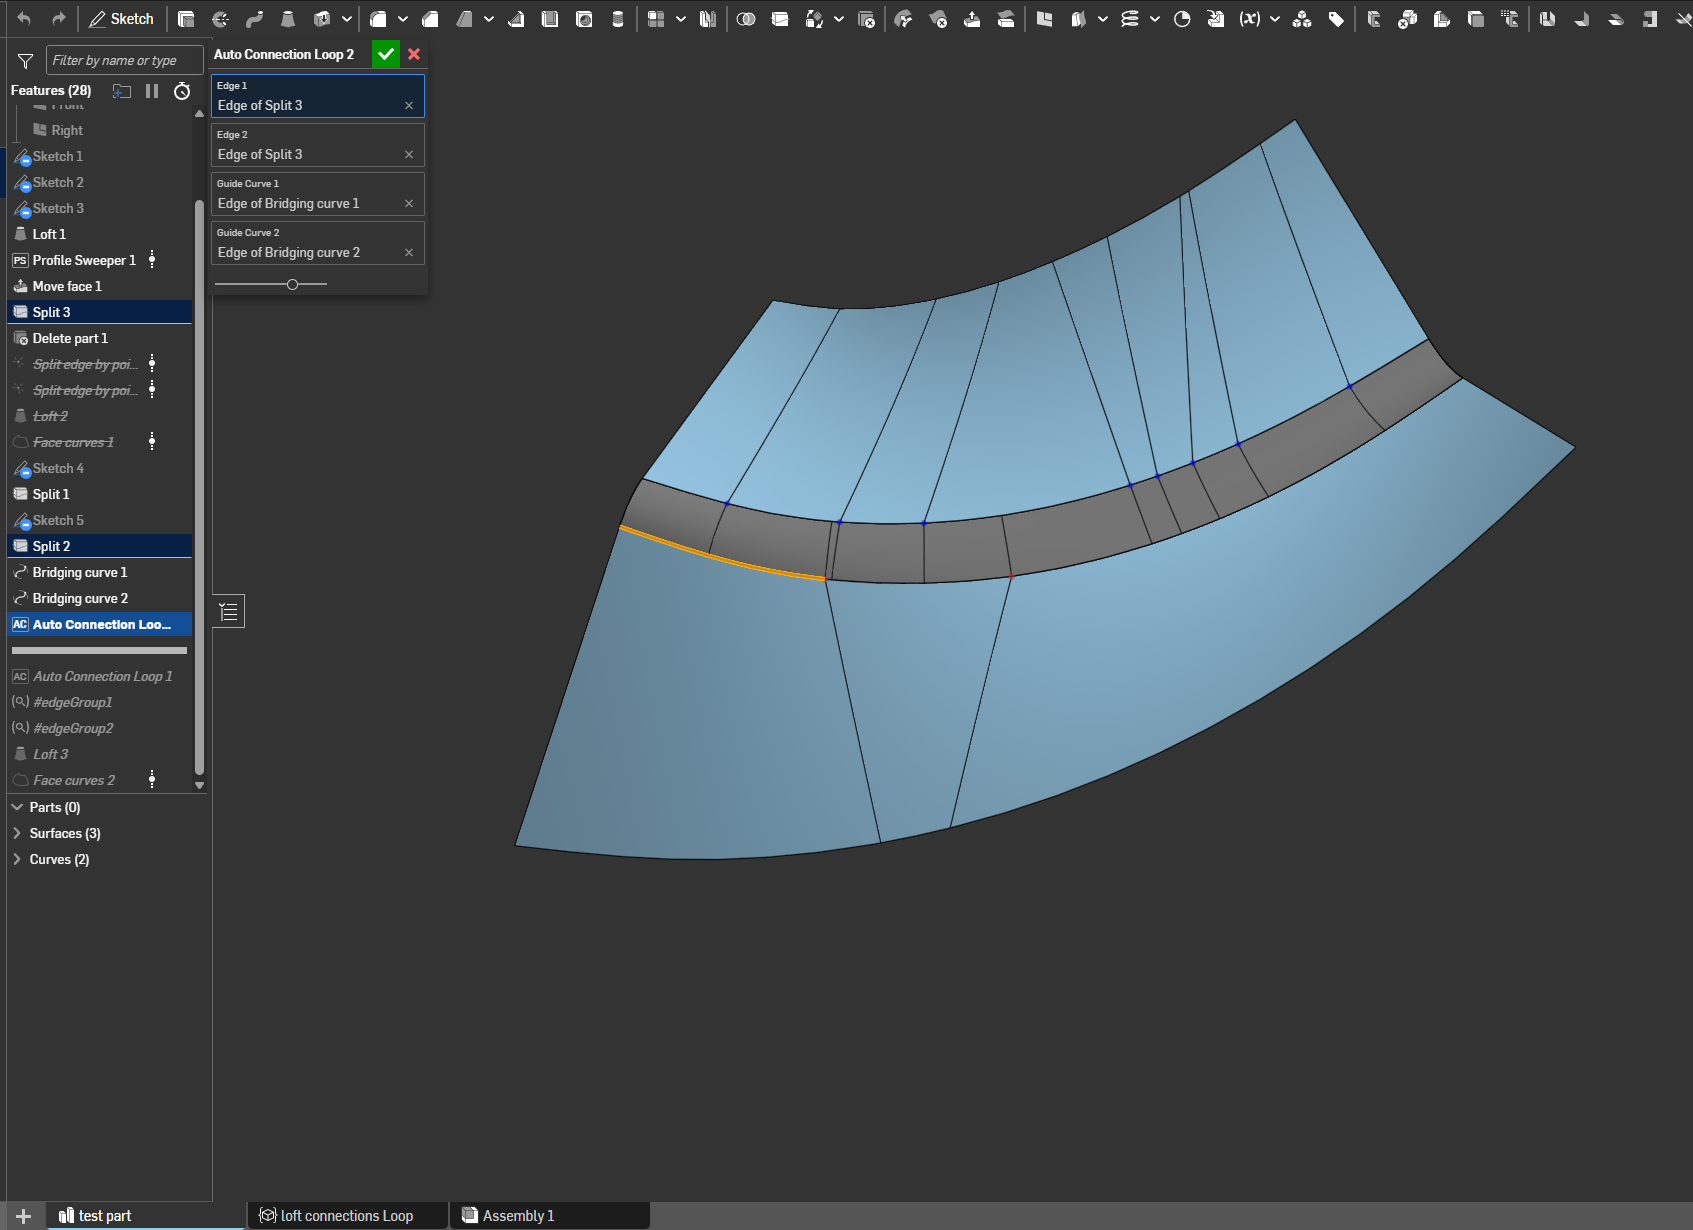Viewport: 1693px width, 1230px height.
Task: Select the Loft tool in the toolbar
Action: pos(288,19)
